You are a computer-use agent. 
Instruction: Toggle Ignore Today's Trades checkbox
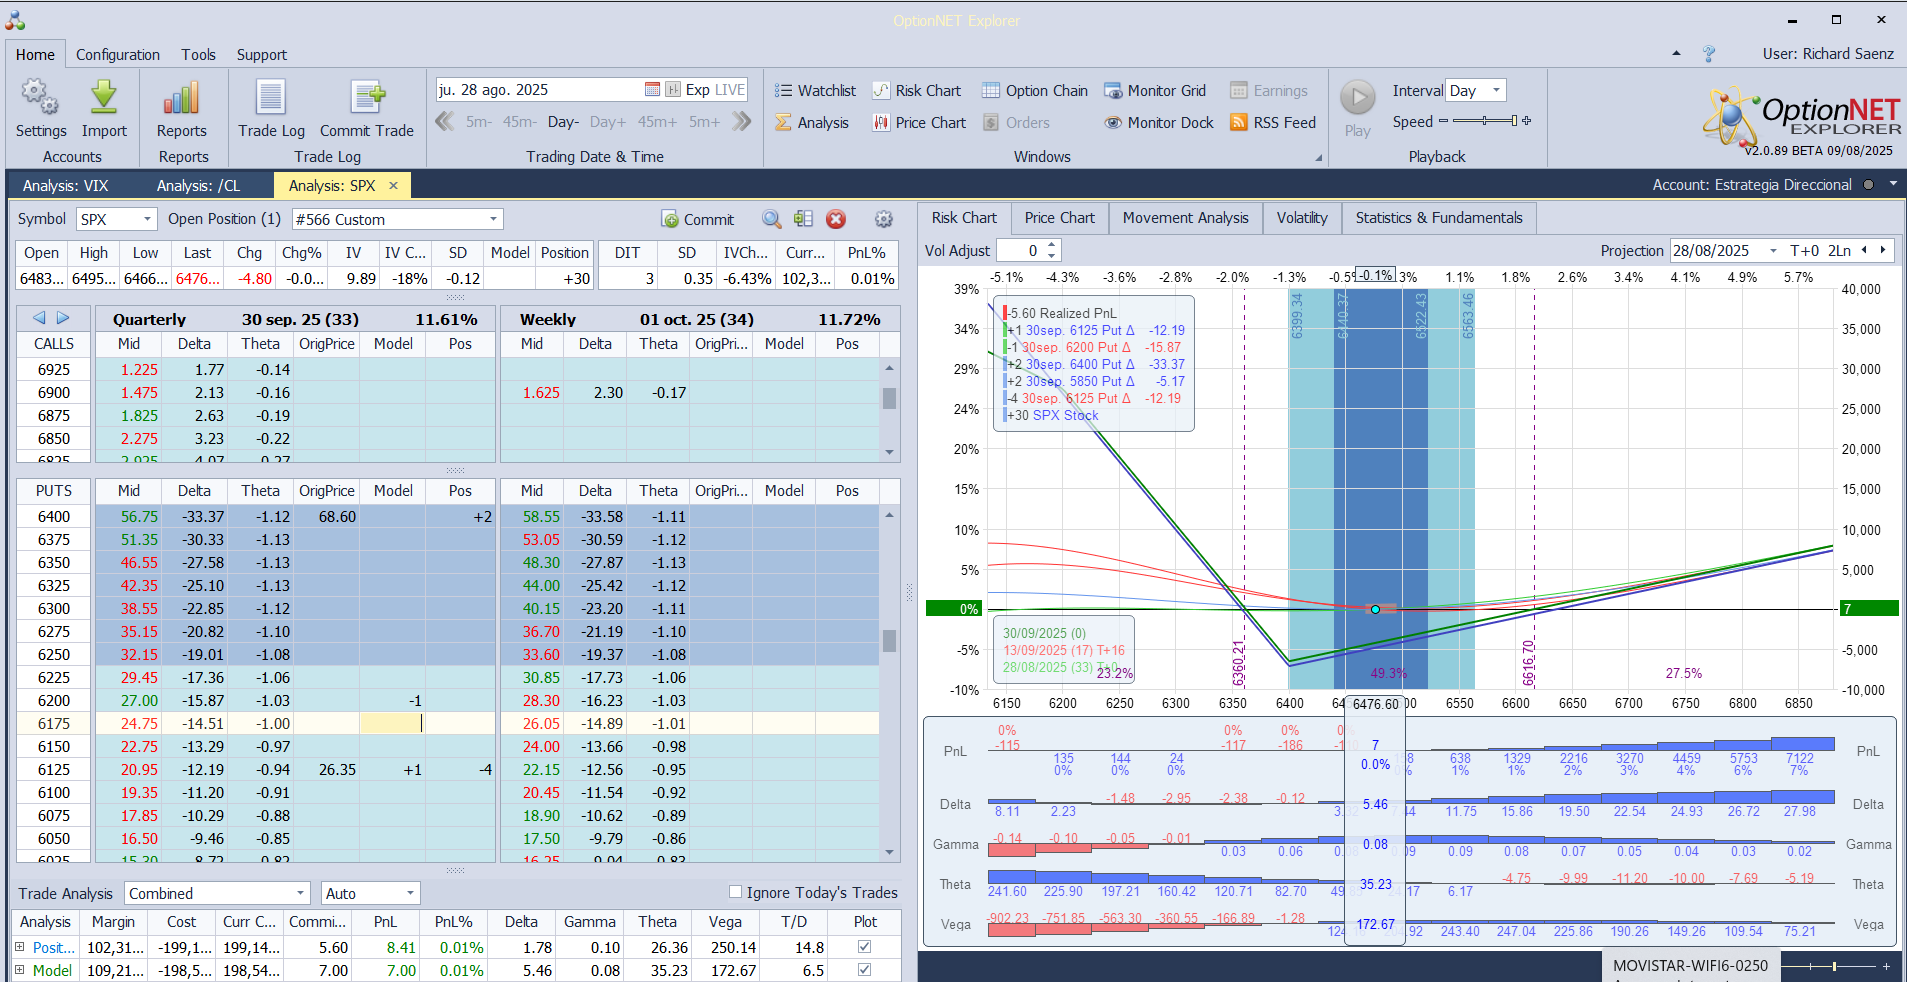[x=736, y=892]
